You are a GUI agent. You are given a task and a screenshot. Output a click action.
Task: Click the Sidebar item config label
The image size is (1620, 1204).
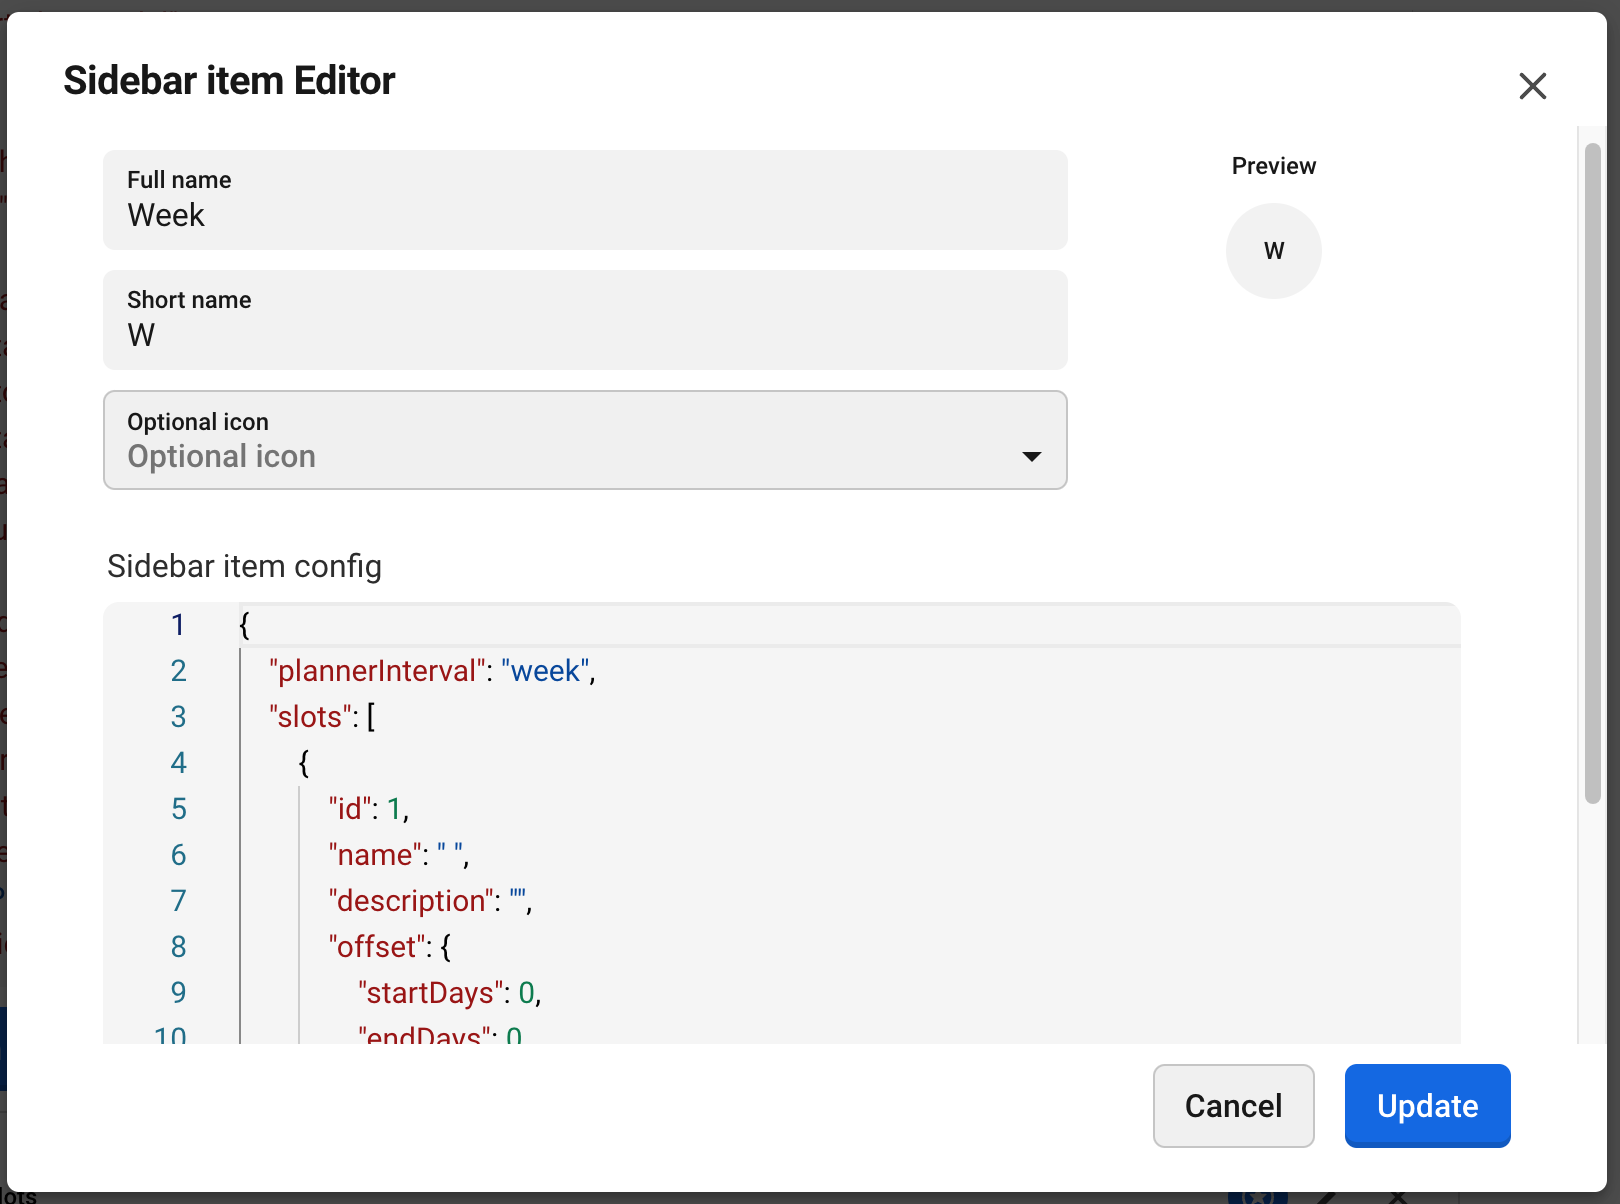click(244, 566)
